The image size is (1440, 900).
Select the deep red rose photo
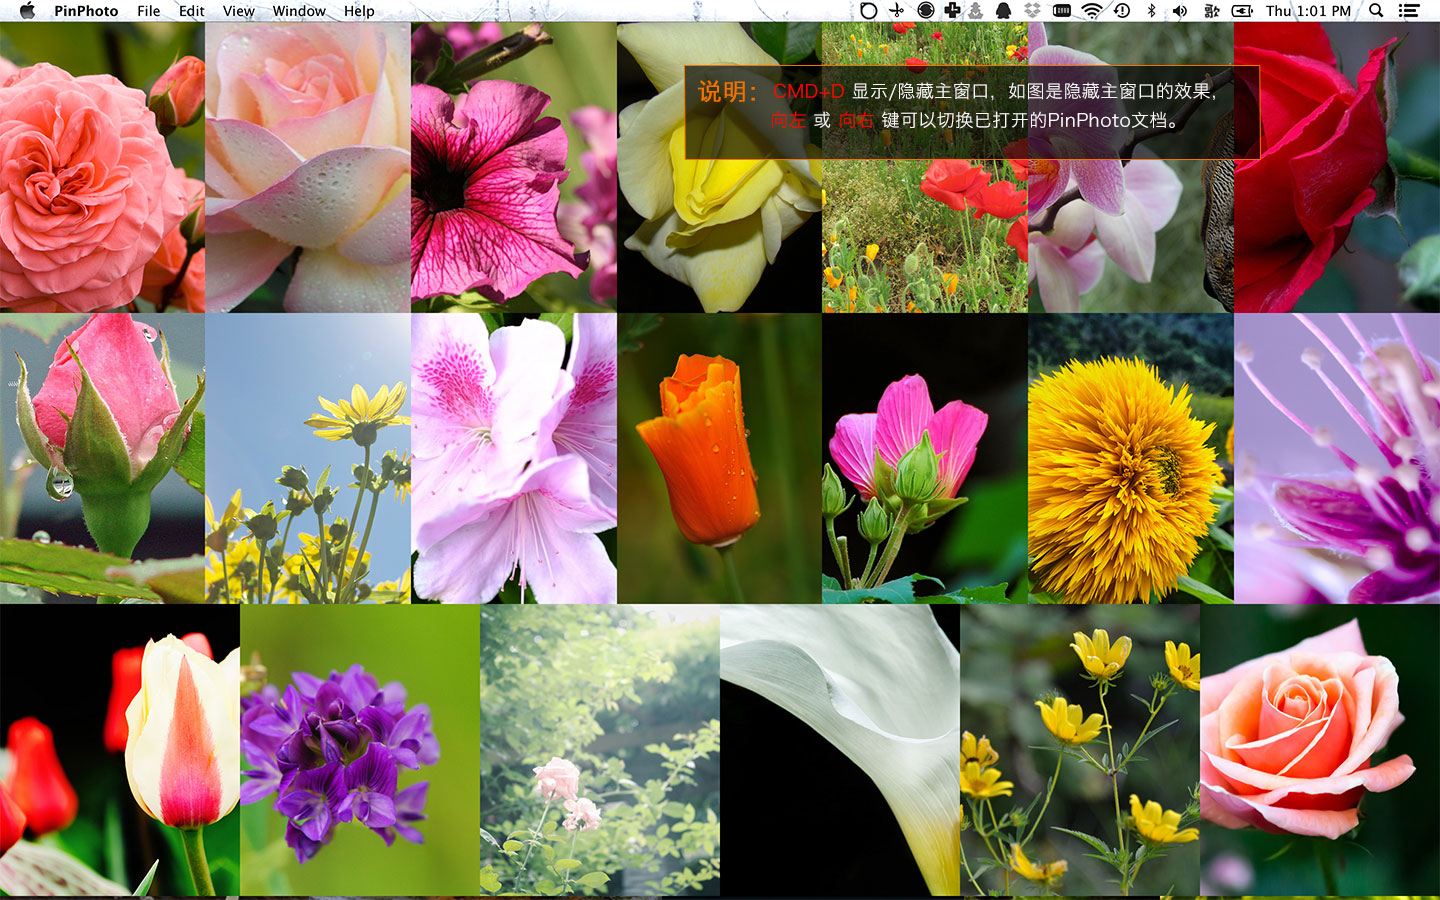click(1337, 167)
